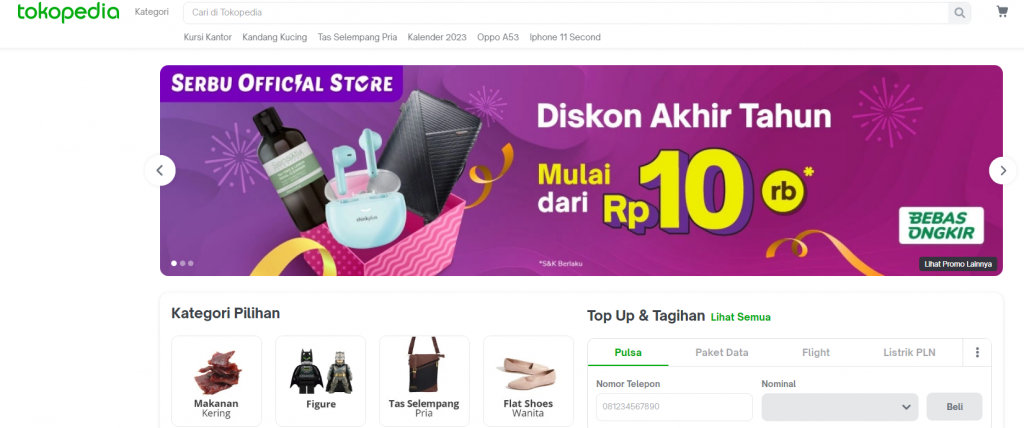Open the Kategori menu
The width and height of the screenshot is (1024, 428).
152,12
